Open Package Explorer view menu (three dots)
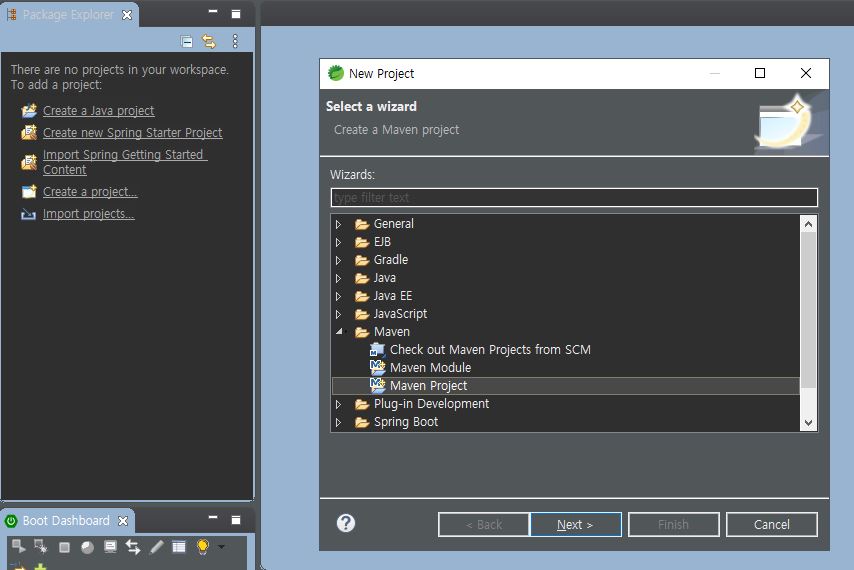The width and height of the screenshot is (854, 570). click(235, 41)
